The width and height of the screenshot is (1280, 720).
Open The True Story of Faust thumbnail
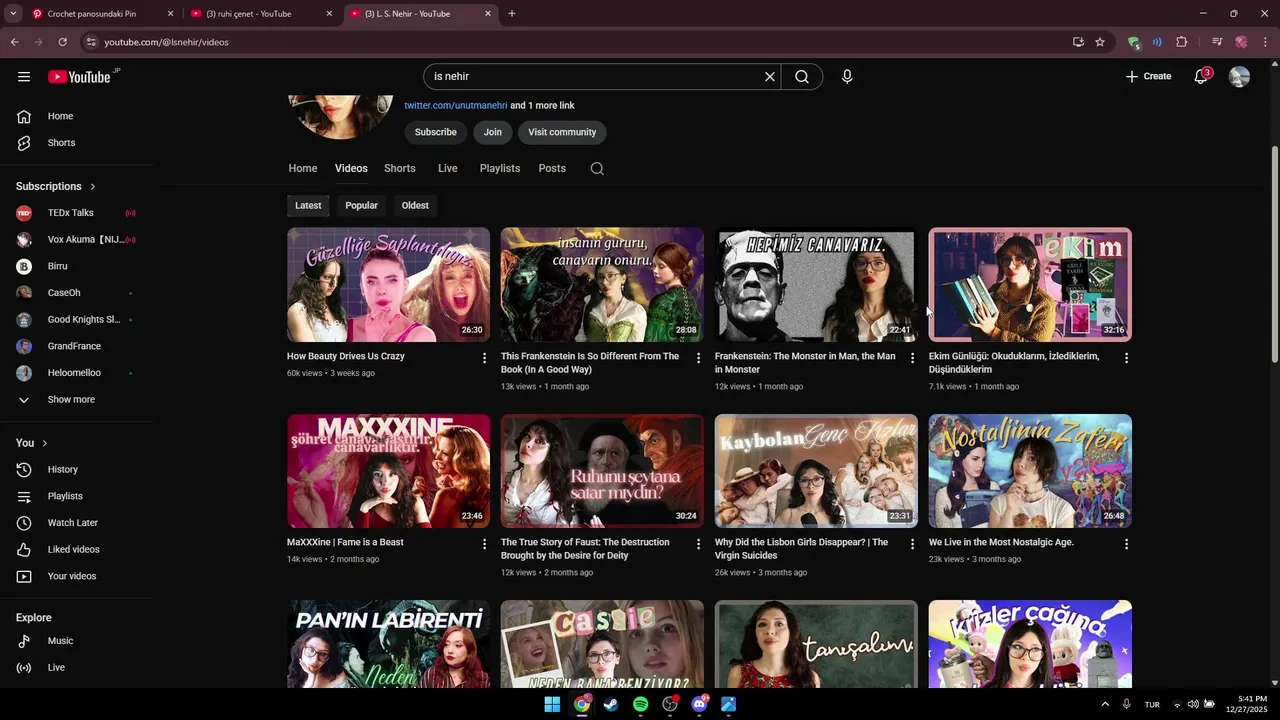[x=602, y=471]
